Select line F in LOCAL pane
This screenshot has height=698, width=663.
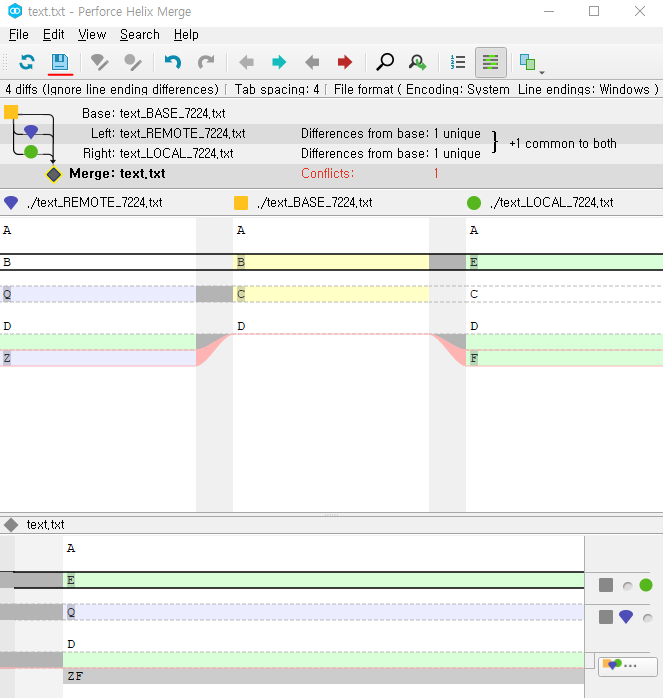pyautogui.click(x=564, y=358)
